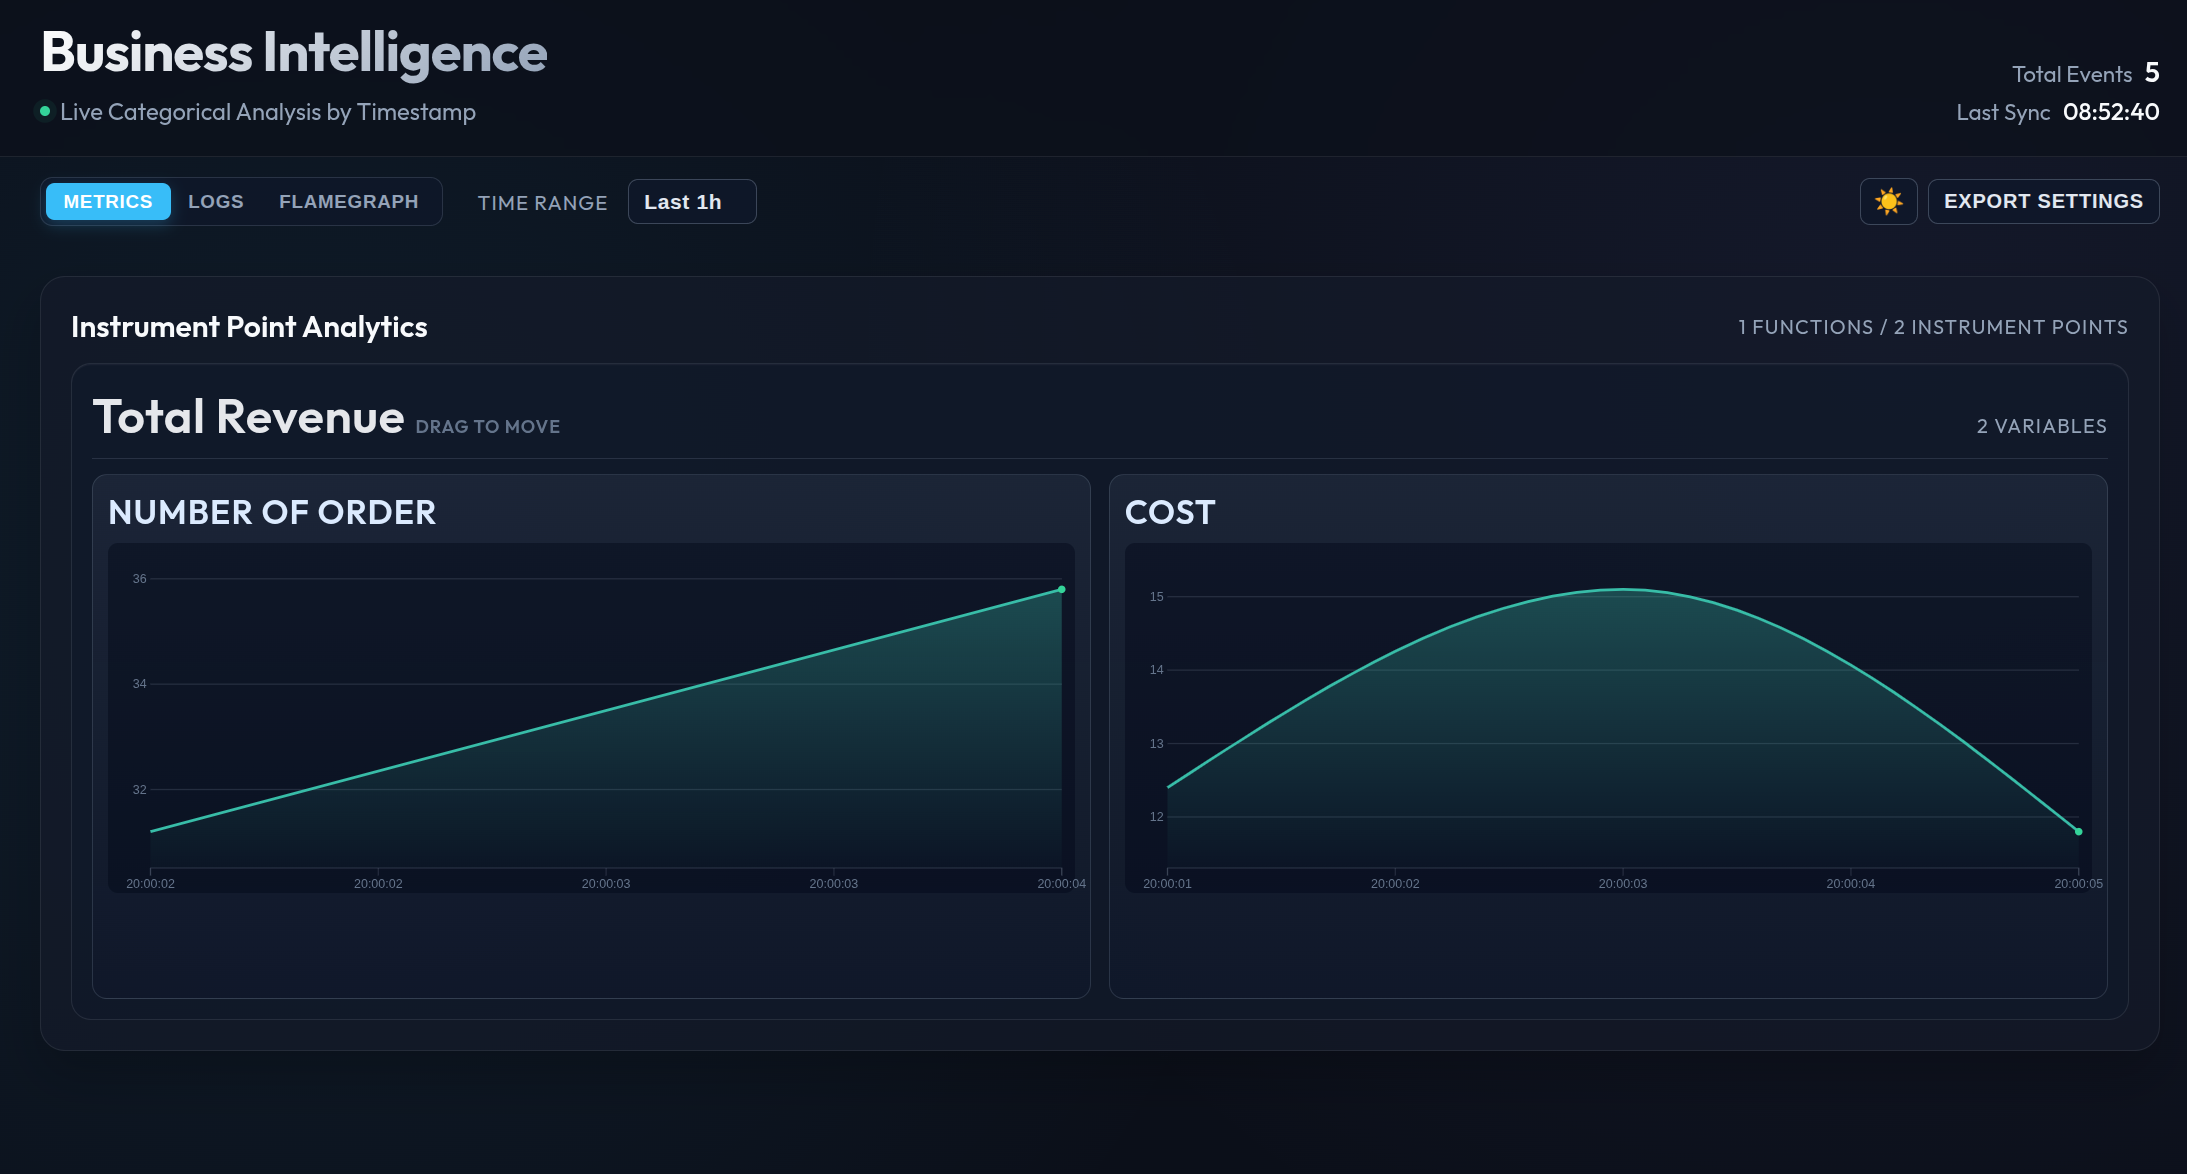This screenshot has height=1174, width=2187.
Task: Open EXPORT SETTINGS
Action: tap(2043, 201)
